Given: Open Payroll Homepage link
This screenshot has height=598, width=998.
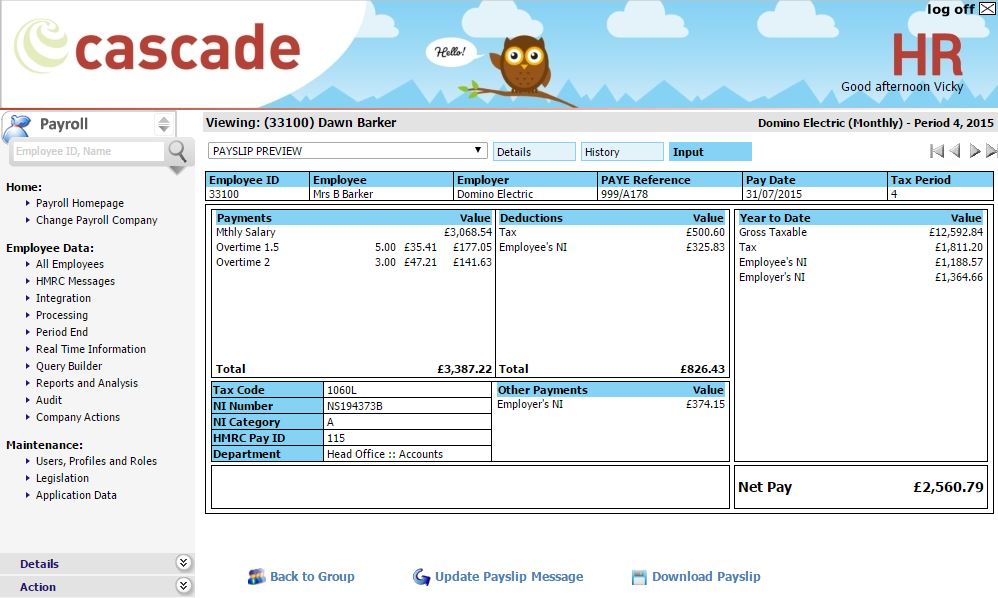Looking at the screenshot, I should pyautogui.click(x=80, y=203).
